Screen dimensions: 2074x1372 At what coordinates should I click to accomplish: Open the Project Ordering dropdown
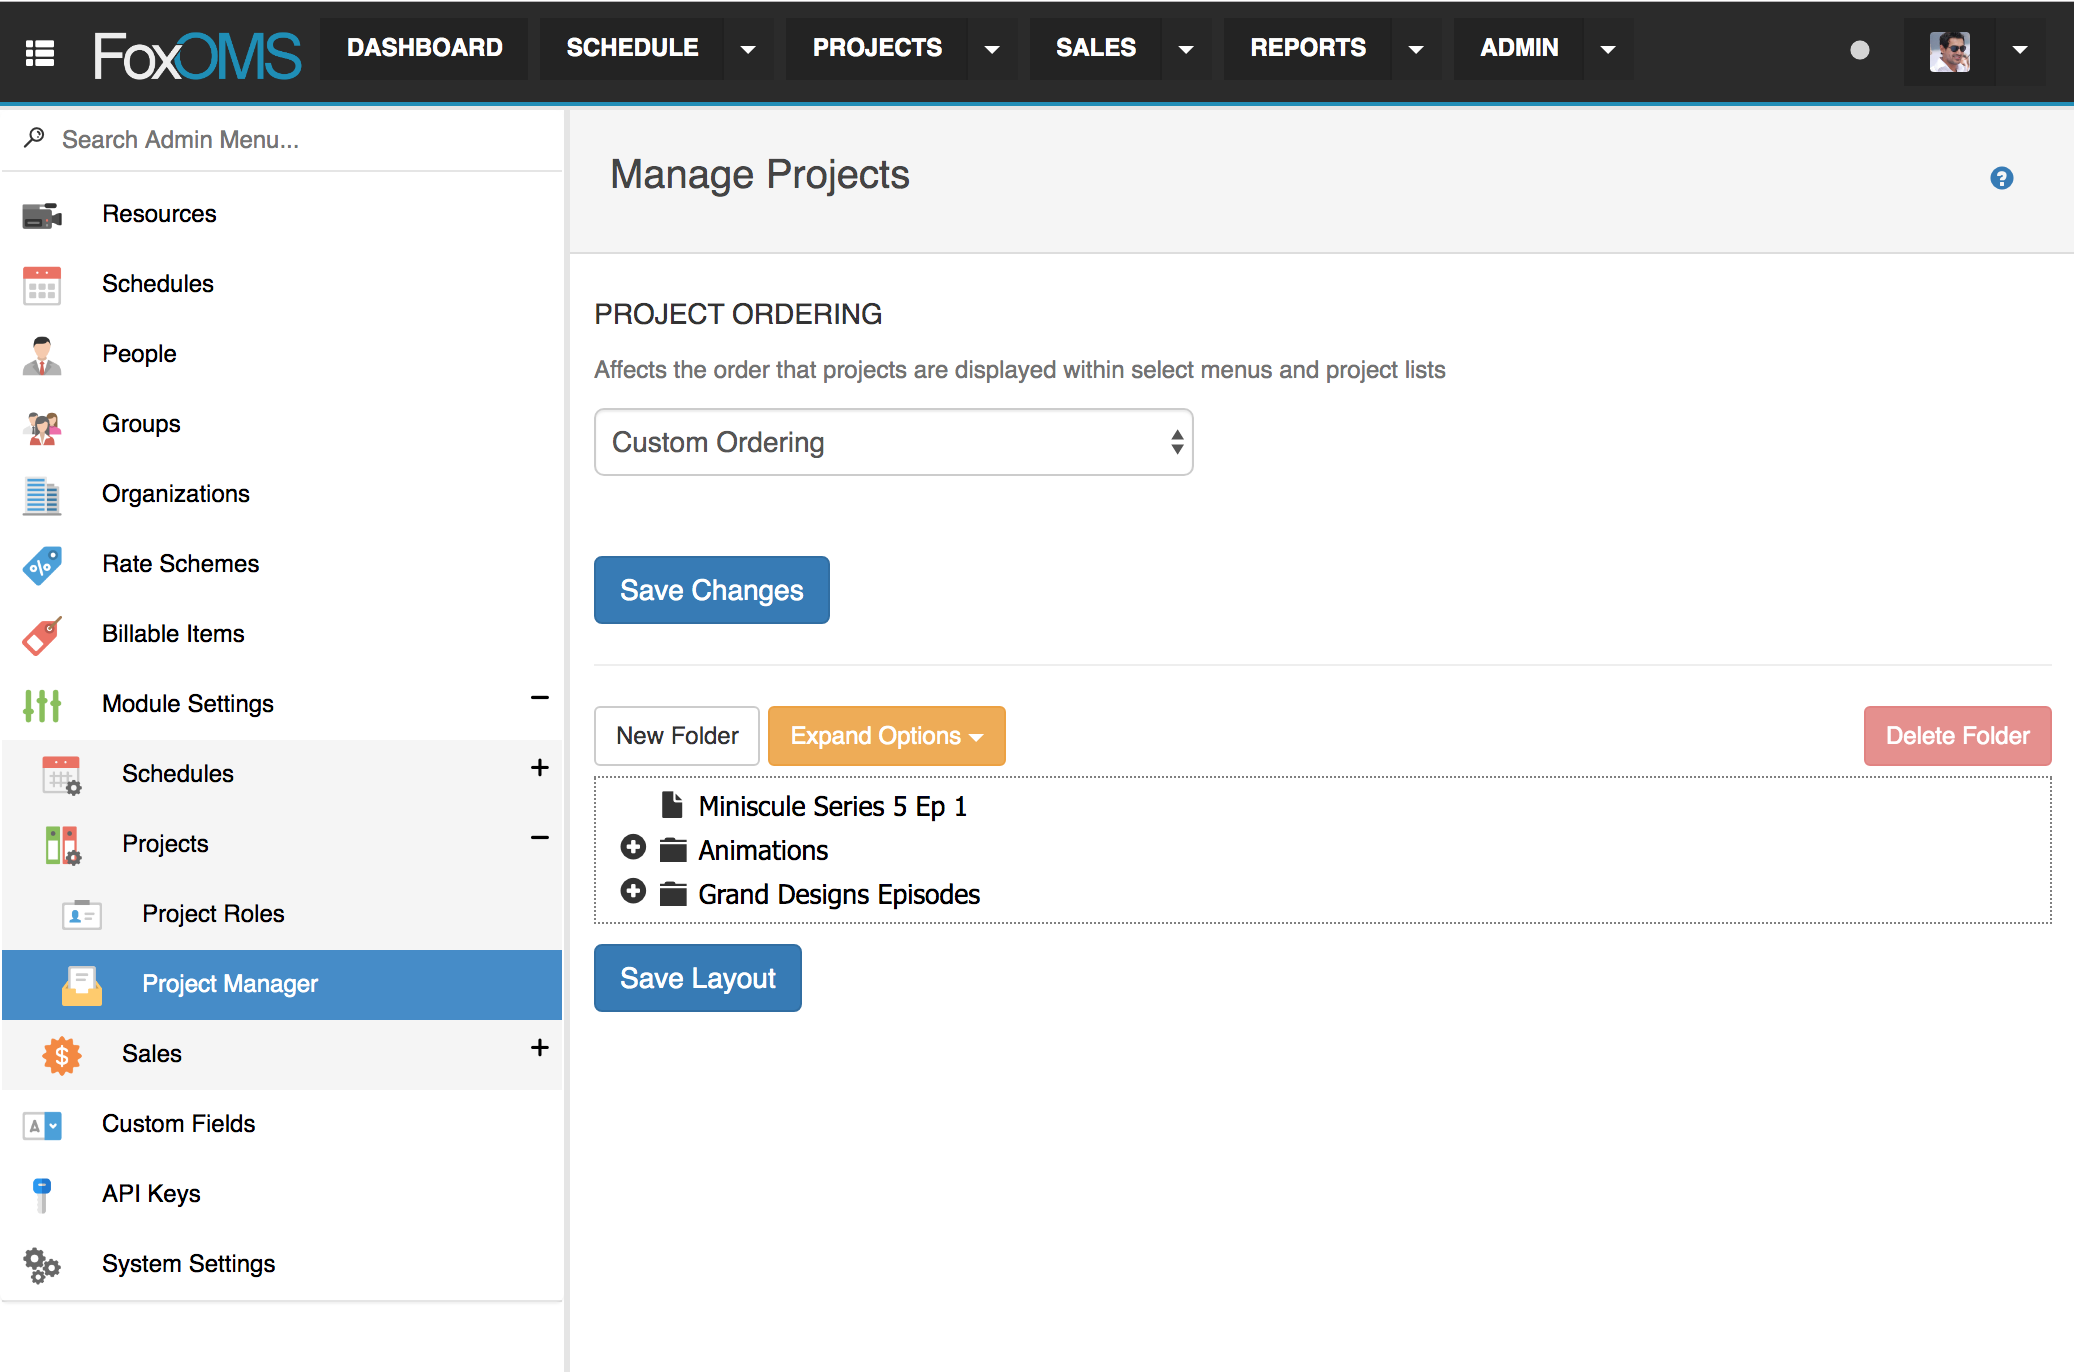pos(894,444)
